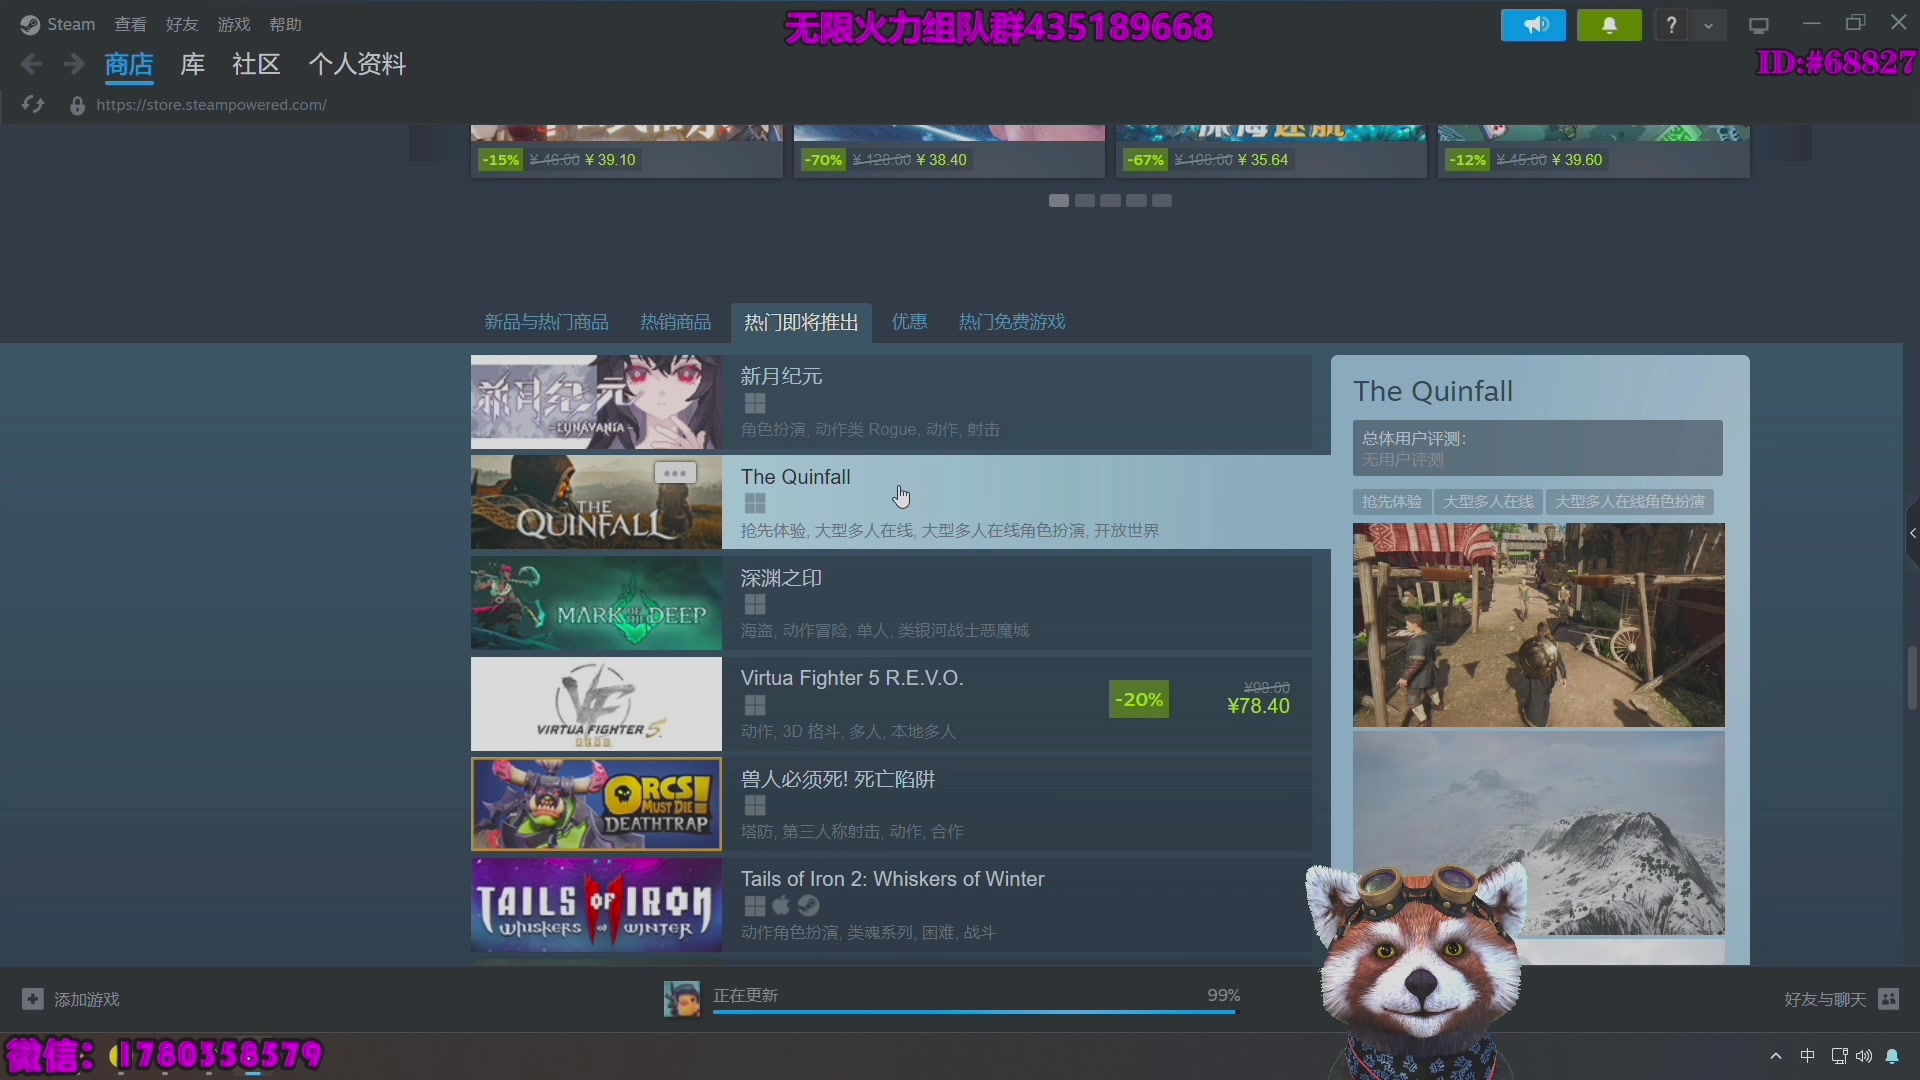Select the 热门即将推出 tab

[801, 322]
